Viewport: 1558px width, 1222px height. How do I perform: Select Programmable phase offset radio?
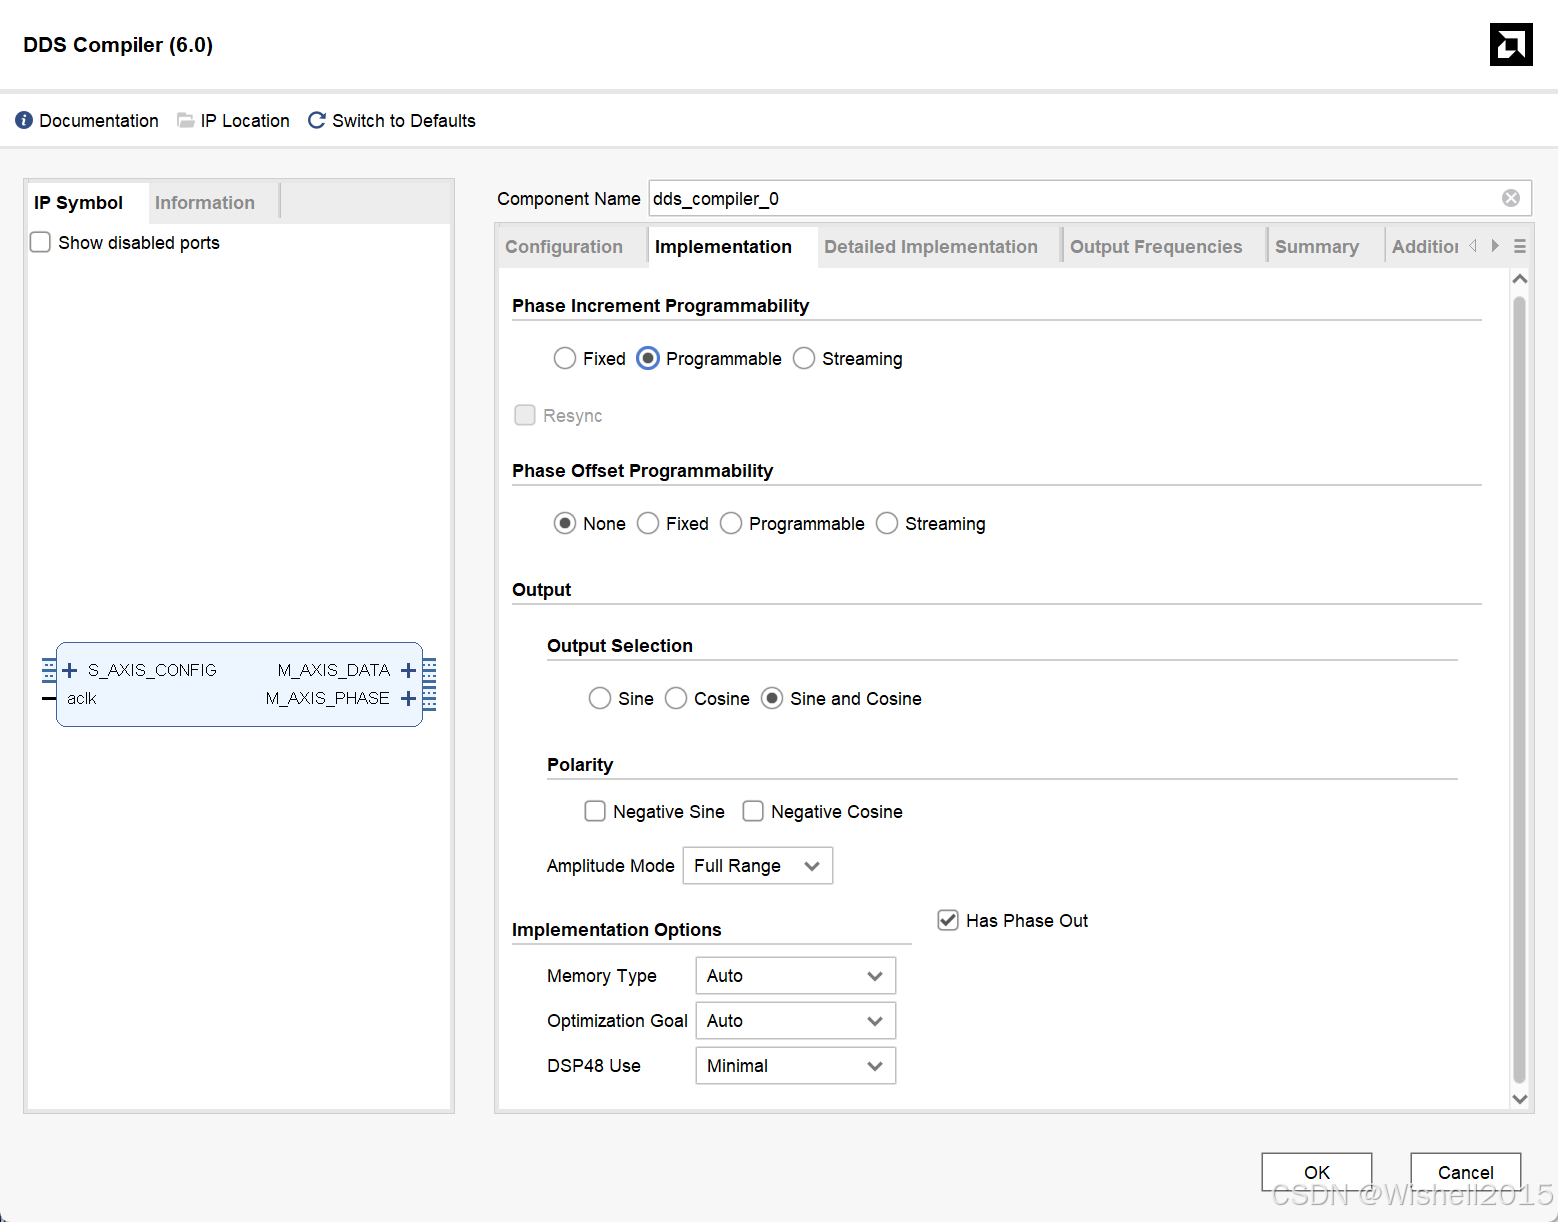[x=731, y=523]
